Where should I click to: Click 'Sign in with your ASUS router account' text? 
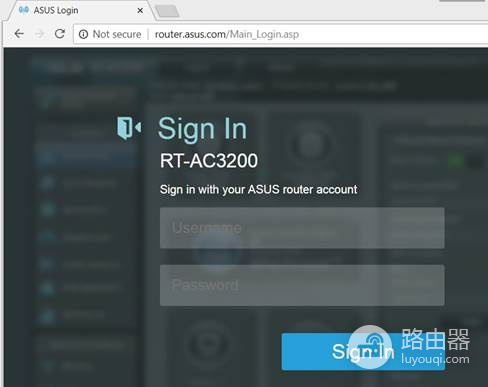tap(258, 190)
